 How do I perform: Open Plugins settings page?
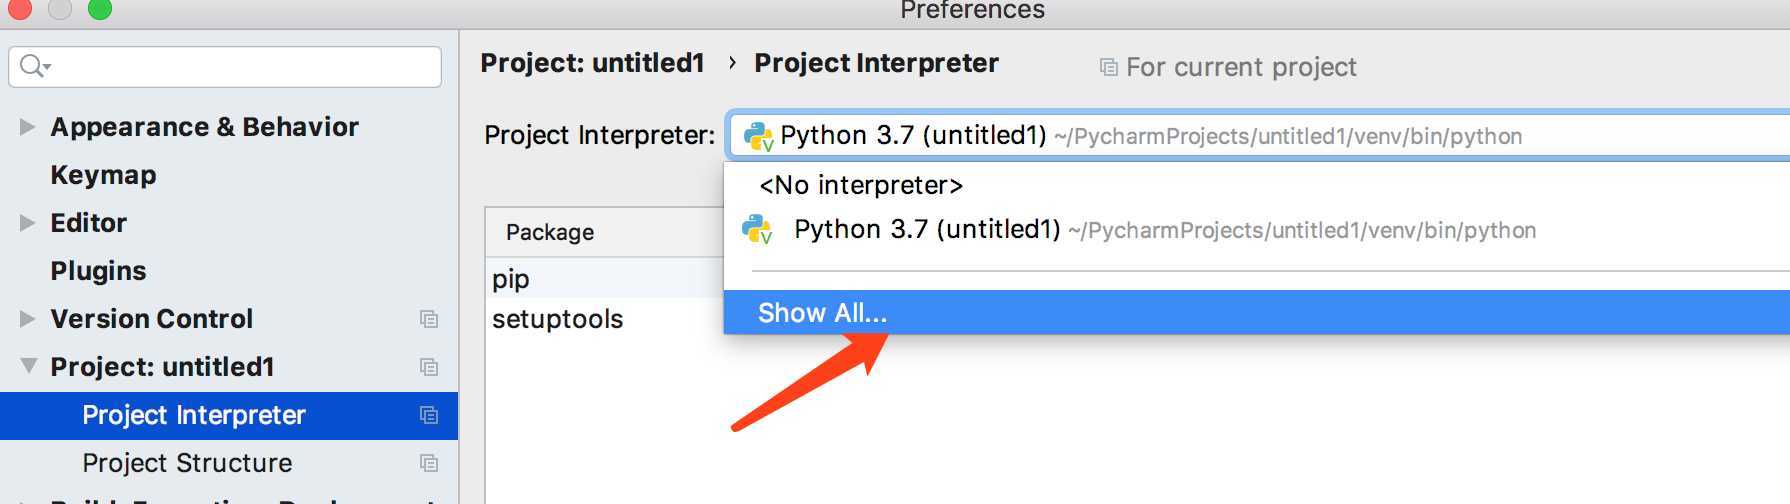[98, 271]
